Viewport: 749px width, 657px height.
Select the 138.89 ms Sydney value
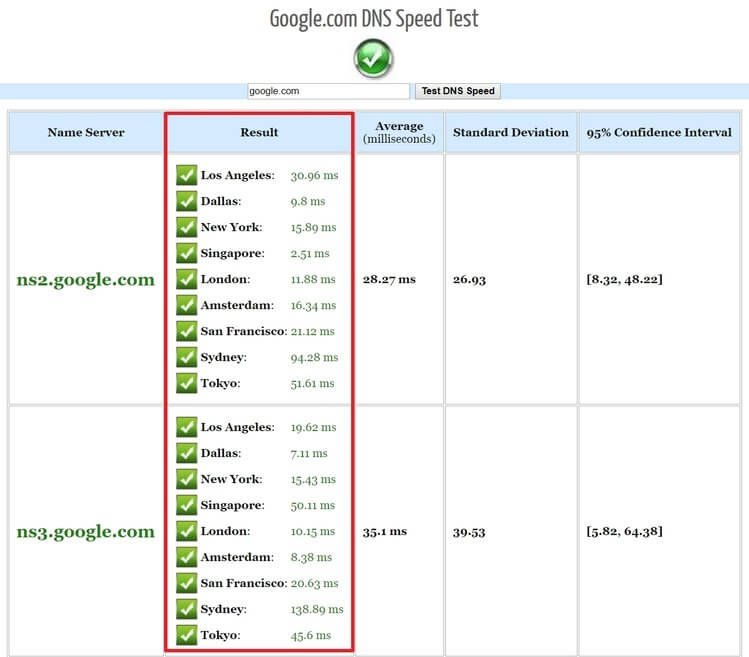pyautogui.click(x=317, y=609)
